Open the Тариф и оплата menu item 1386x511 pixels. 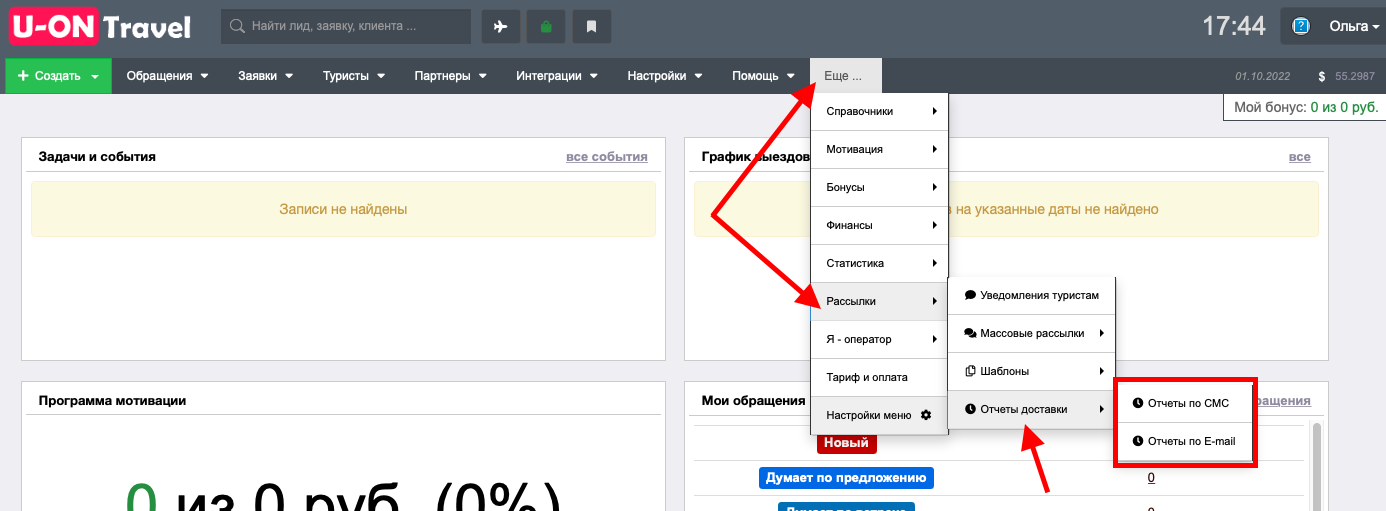pos(879,377)
